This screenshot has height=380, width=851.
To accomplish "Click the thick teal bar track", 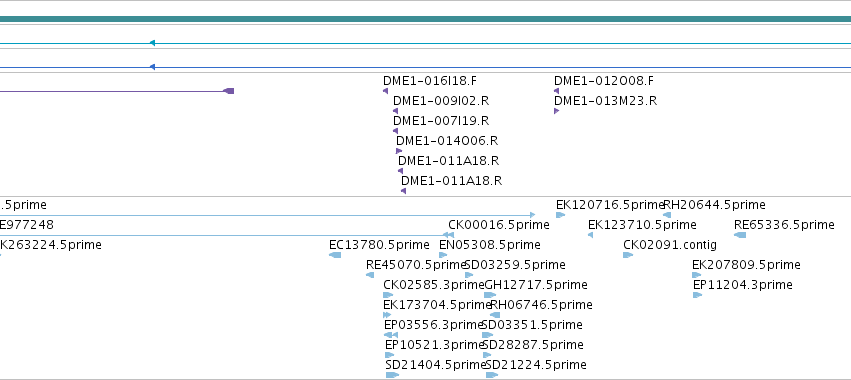I will coord(426,20).
